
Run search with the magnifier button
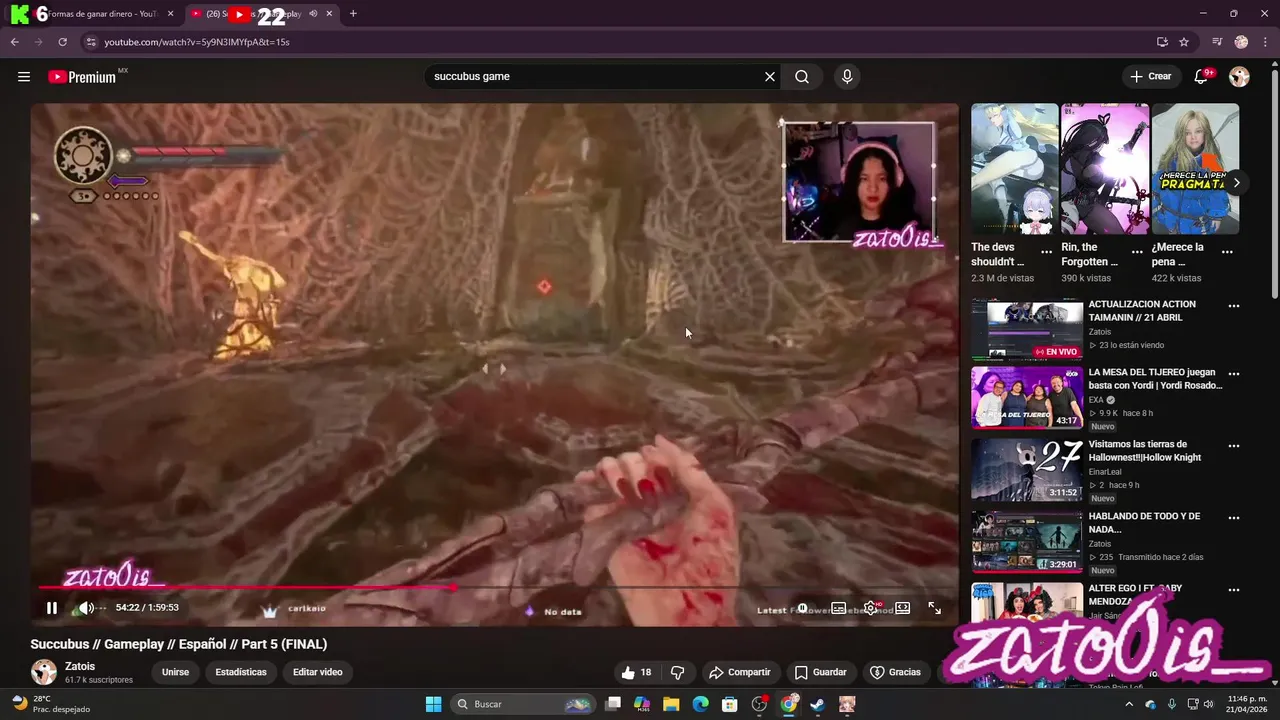pos(802,76)
